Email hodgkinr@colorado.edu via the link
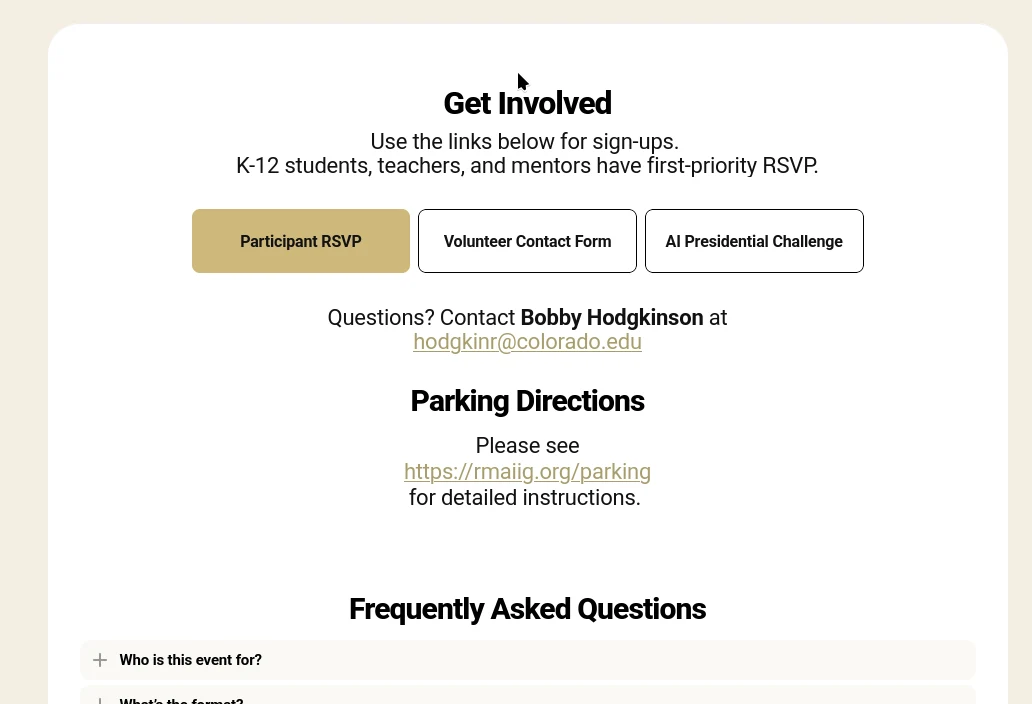The image size is (1032, 704). pyautogui.click(x=527, y=342)
